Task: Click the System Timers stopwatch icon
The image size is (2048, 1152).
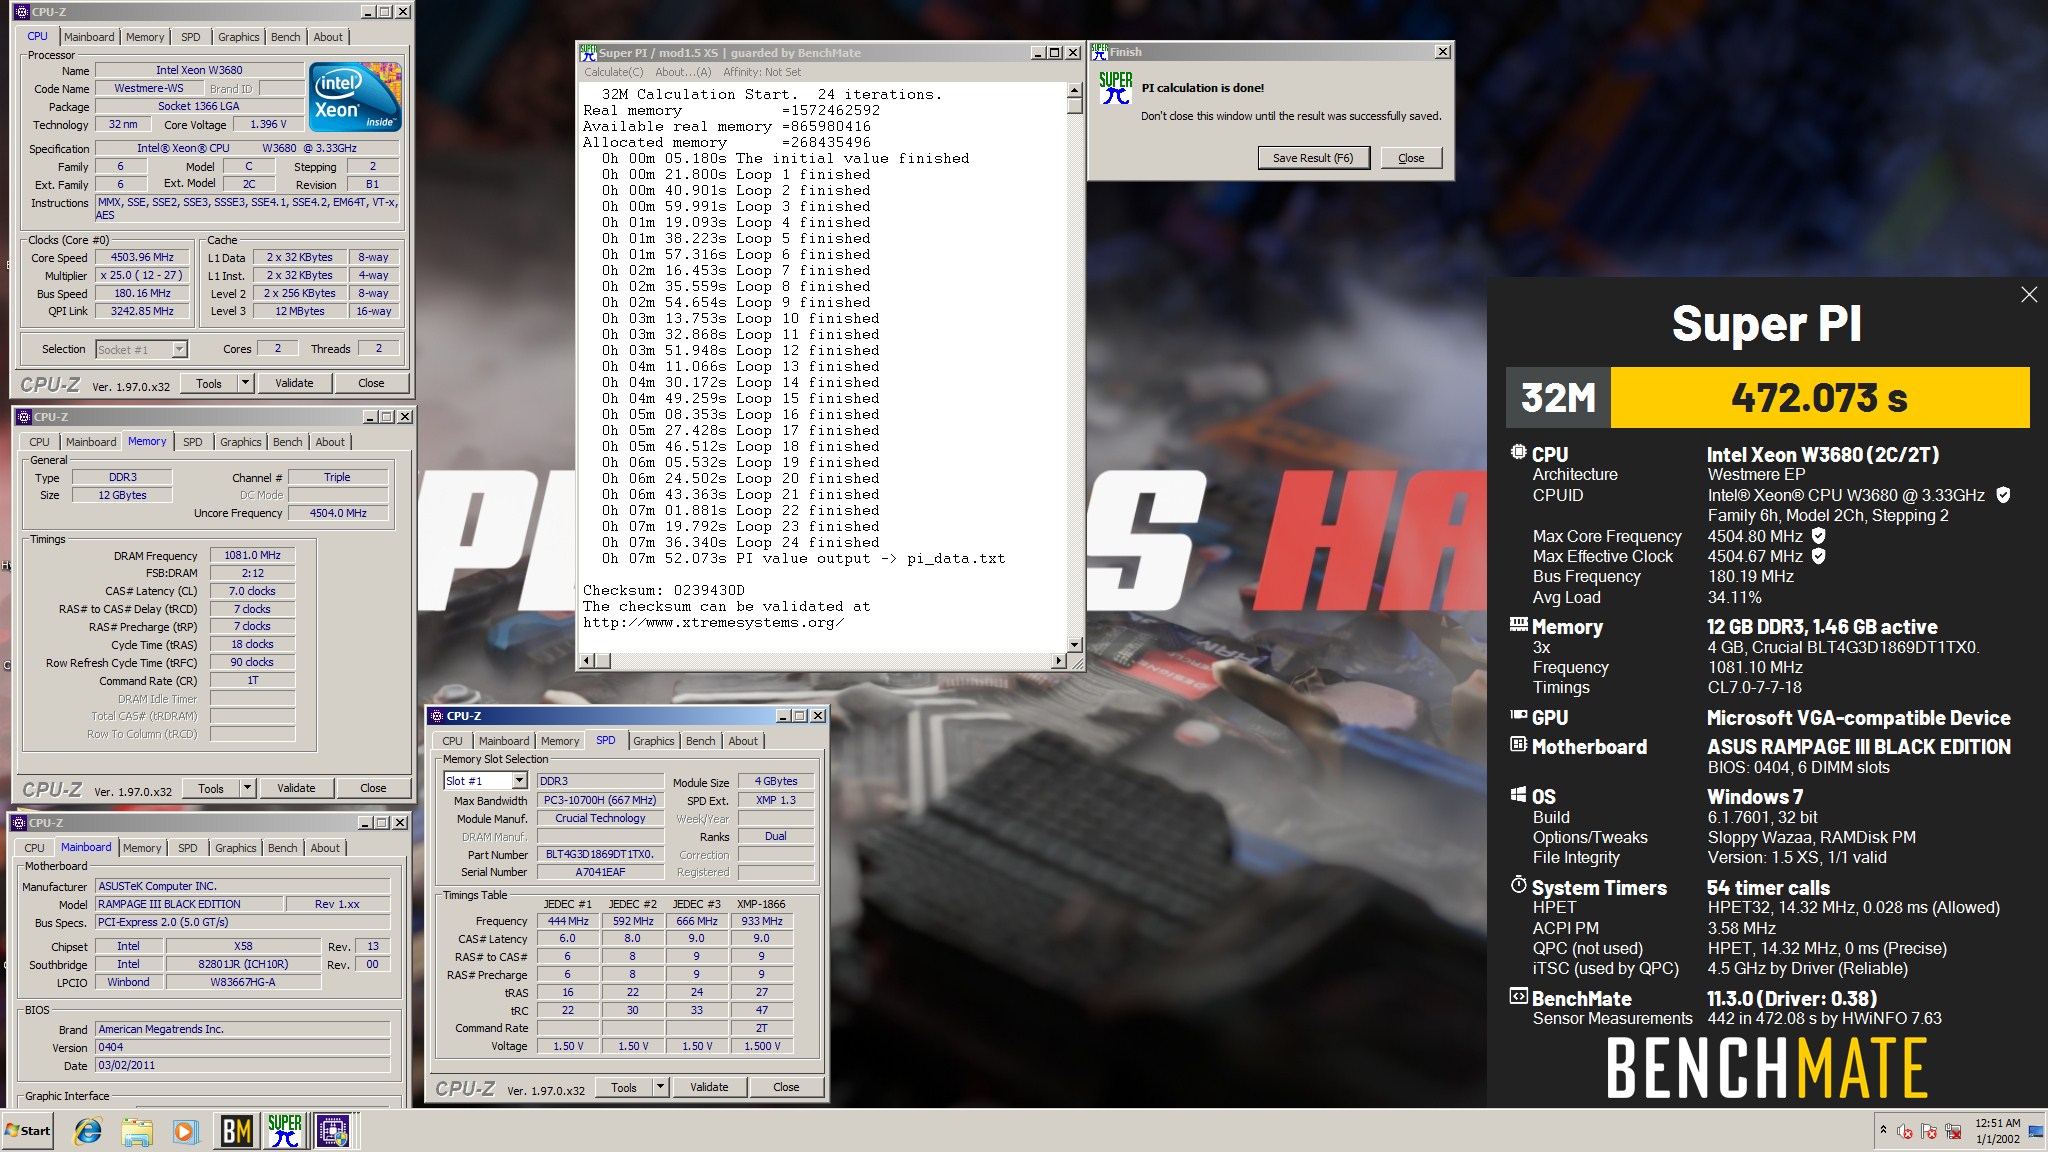Action: coord(1518,885)
